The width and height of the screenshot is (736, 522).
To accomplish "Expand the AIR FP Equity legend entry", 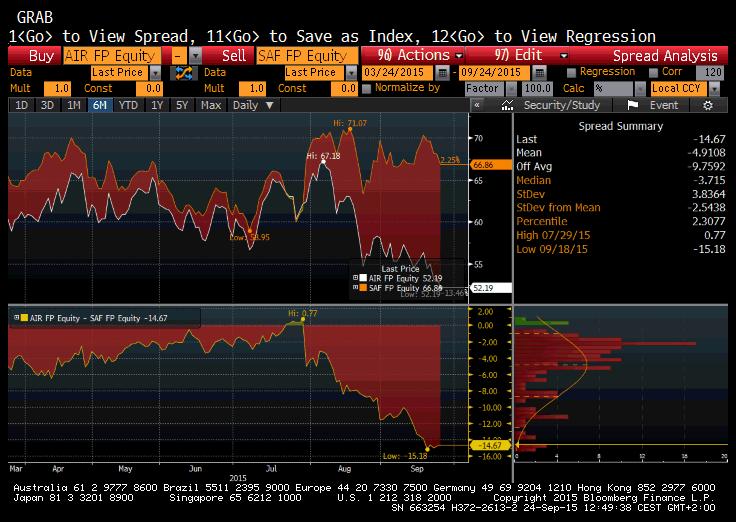I will pos(355,277).
